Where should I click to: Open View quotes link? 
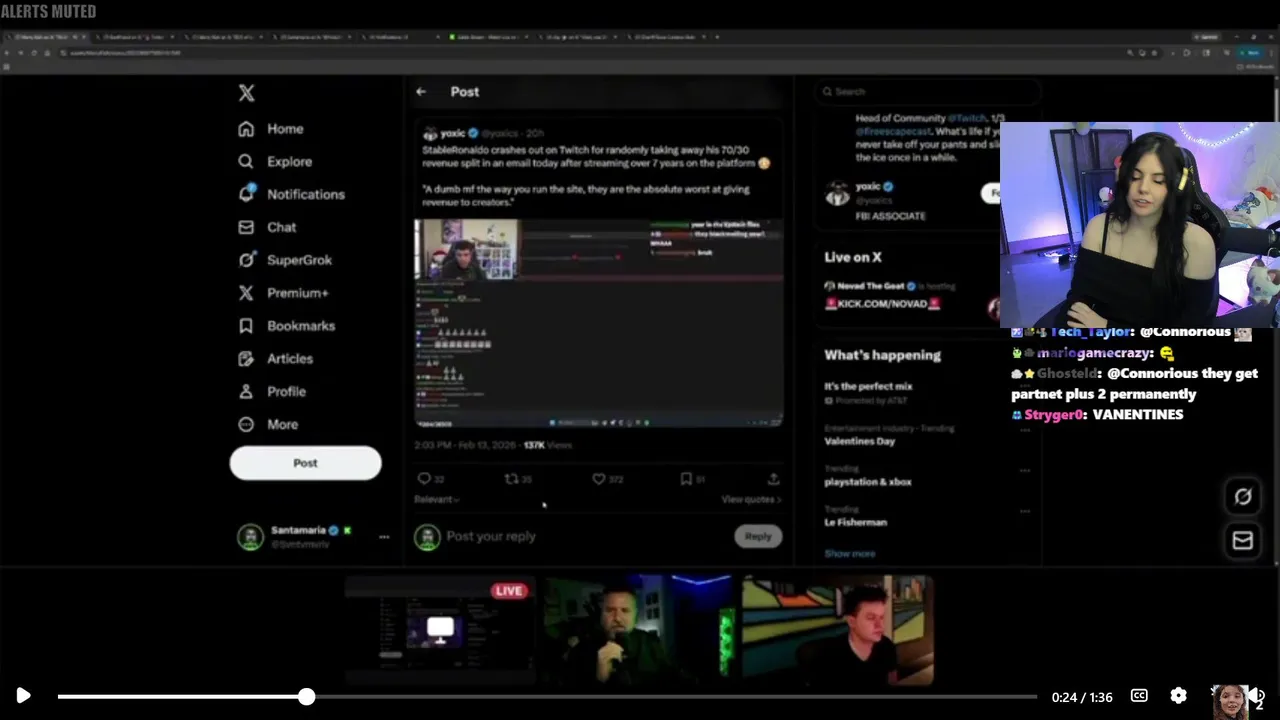[751, 499]
